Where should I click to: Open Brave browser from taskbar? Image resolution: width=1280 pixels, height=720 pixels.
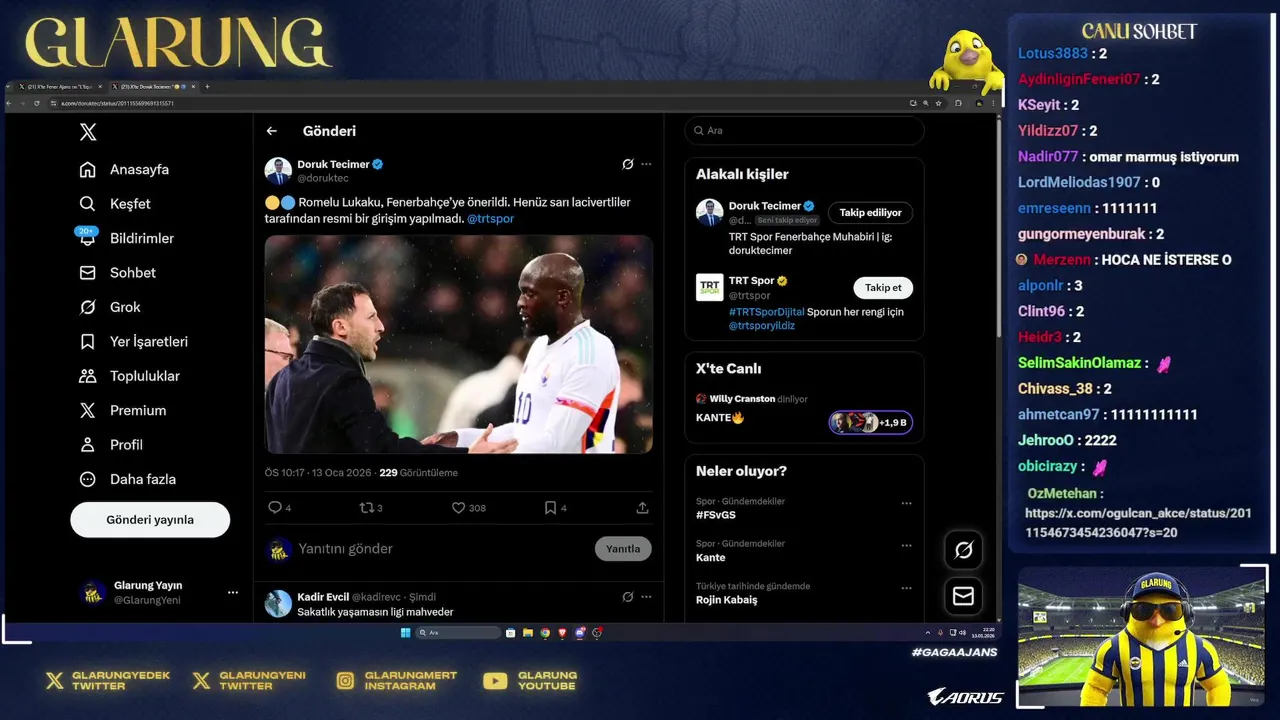pos(562,632)
